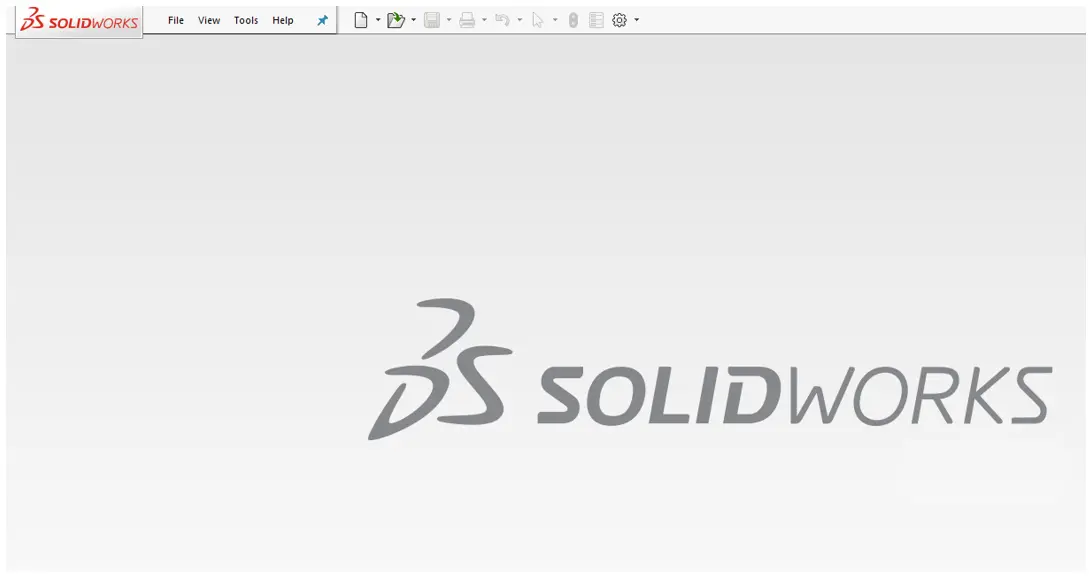Pin the menu bar with the pushpin icon
The height and width of the screenshot is (582, 1089).
(x=322, y=20)
